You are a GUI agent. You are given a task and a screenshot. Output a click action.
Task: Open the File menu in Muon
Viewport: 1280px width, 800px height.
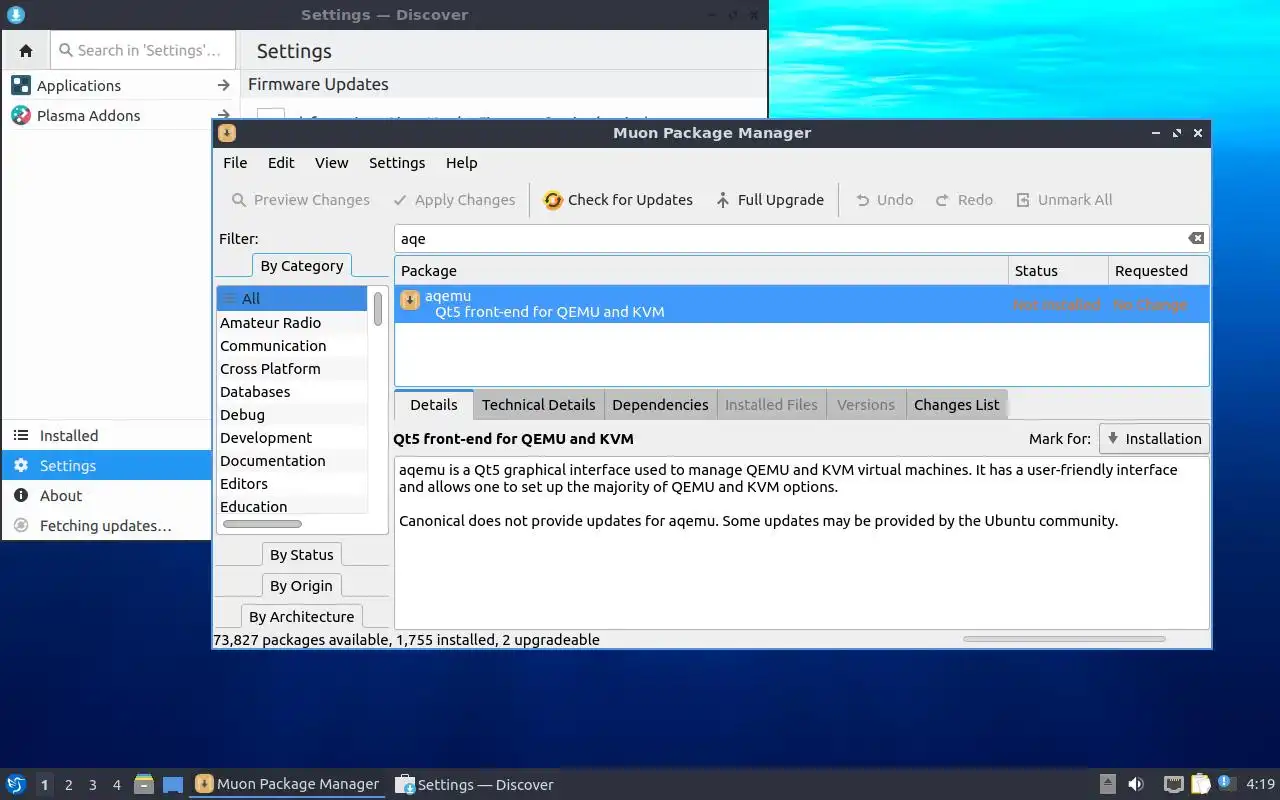coord(235,163)
